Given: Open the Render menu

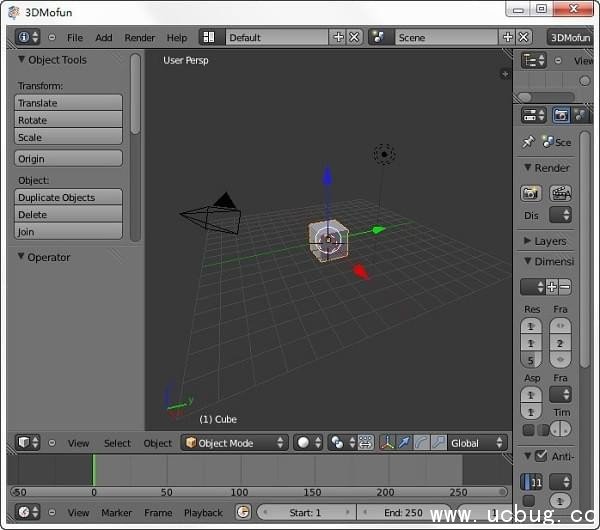Looking at the screenshot, I should 140,38.
